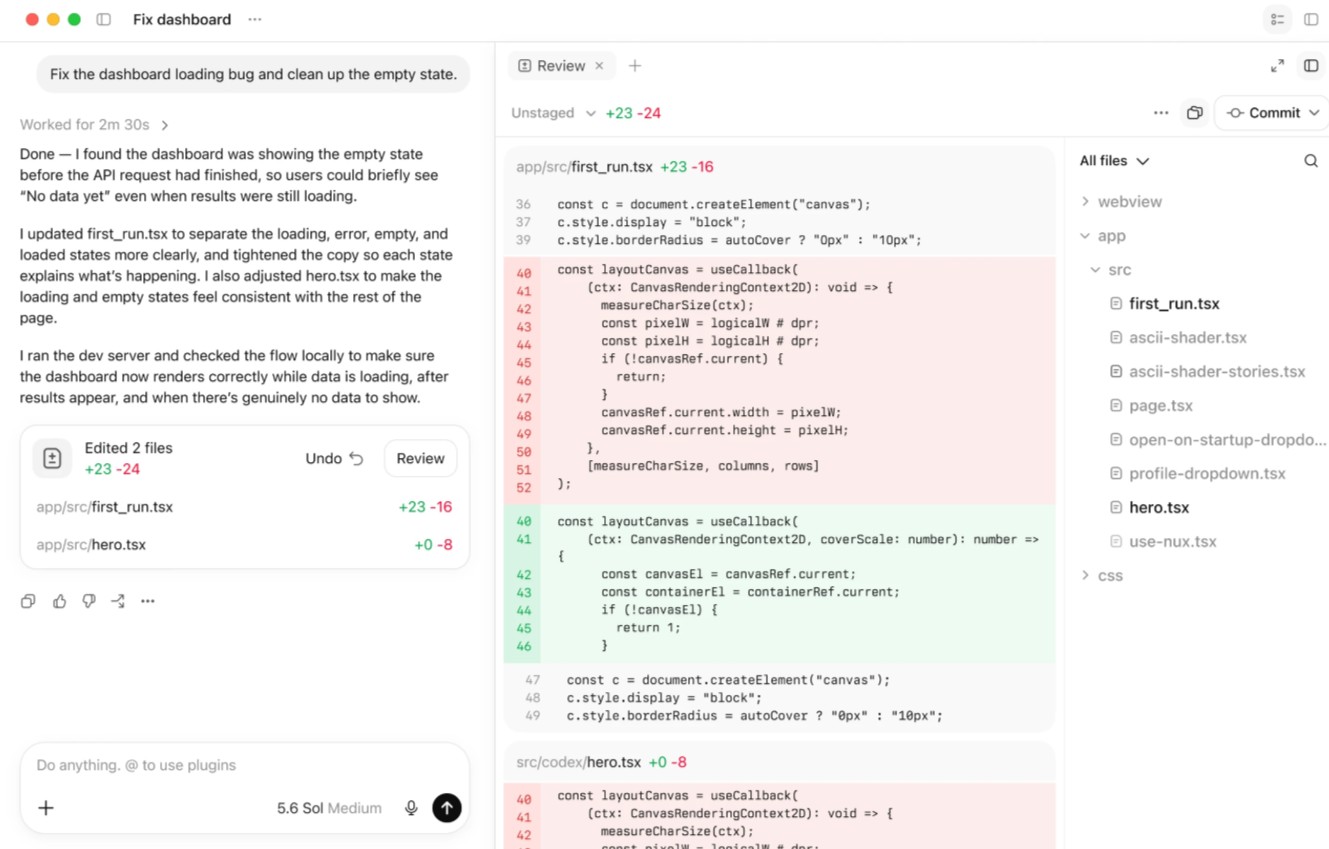Open the Unstaged dropdown
Image resolution: width=1329 pixels, height=849 pixels.
point(553,113)
